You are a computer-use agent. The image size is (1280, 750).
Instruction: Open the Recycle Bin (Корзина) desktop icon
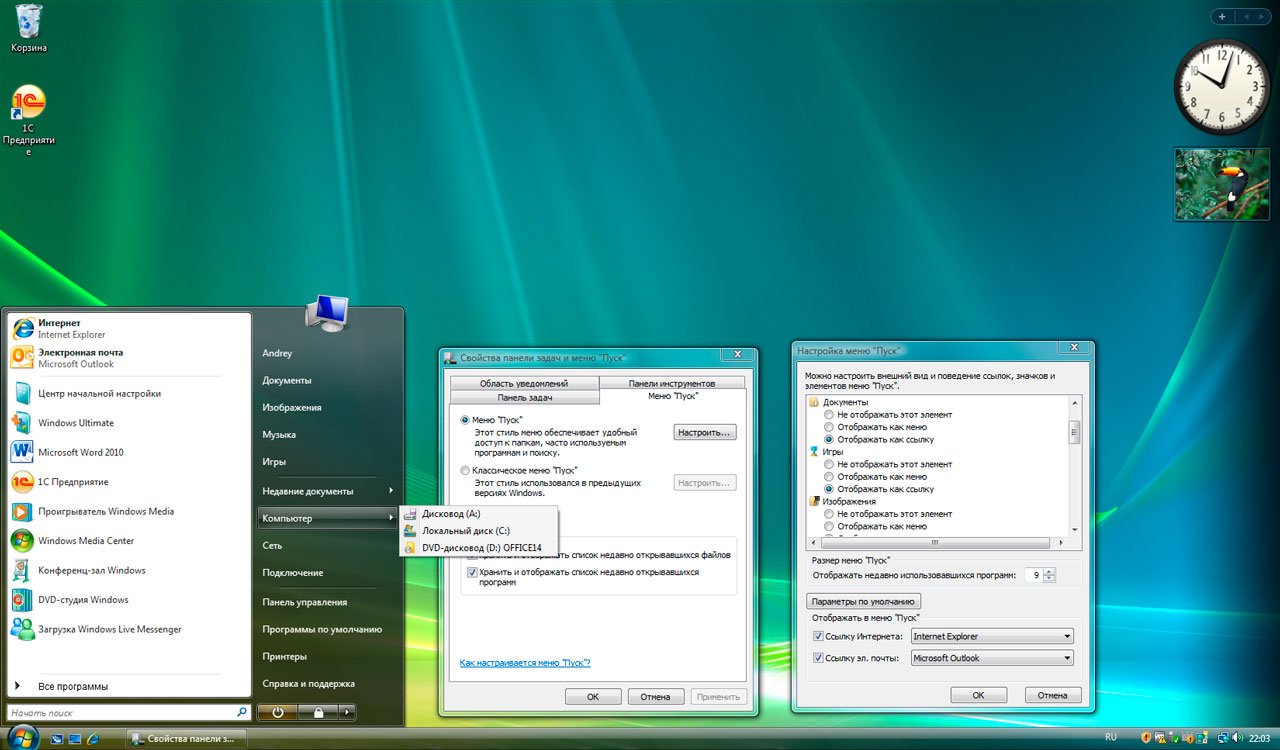(29, 26)
